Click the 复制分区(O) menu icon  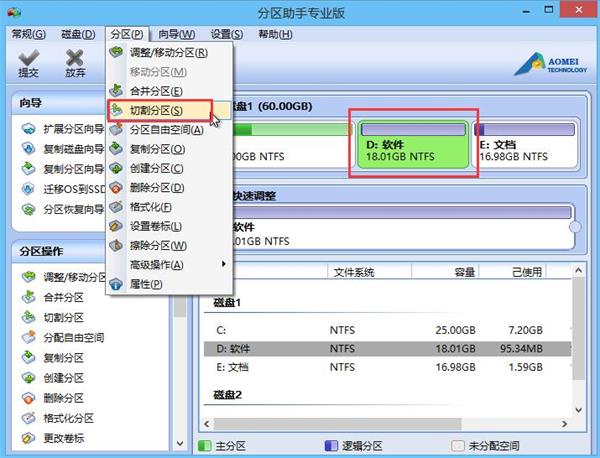coord(116,148)
